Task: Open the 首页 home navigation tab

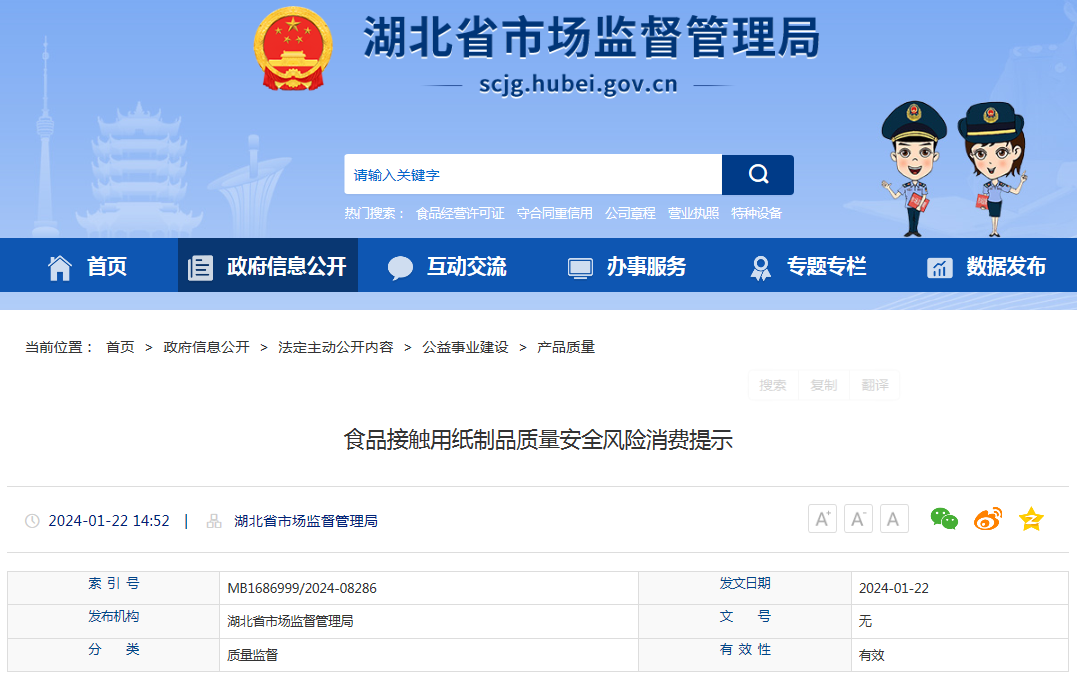Action: coord(88,267)
